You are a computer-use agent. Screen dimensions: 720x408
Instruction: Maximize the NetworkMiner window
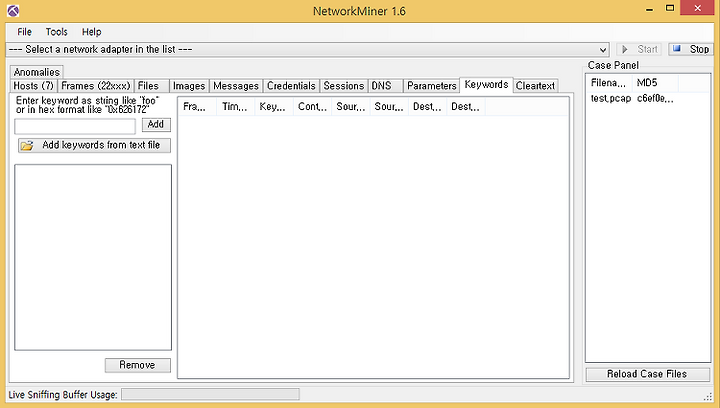pyautogui.click(x=670, y=8)
